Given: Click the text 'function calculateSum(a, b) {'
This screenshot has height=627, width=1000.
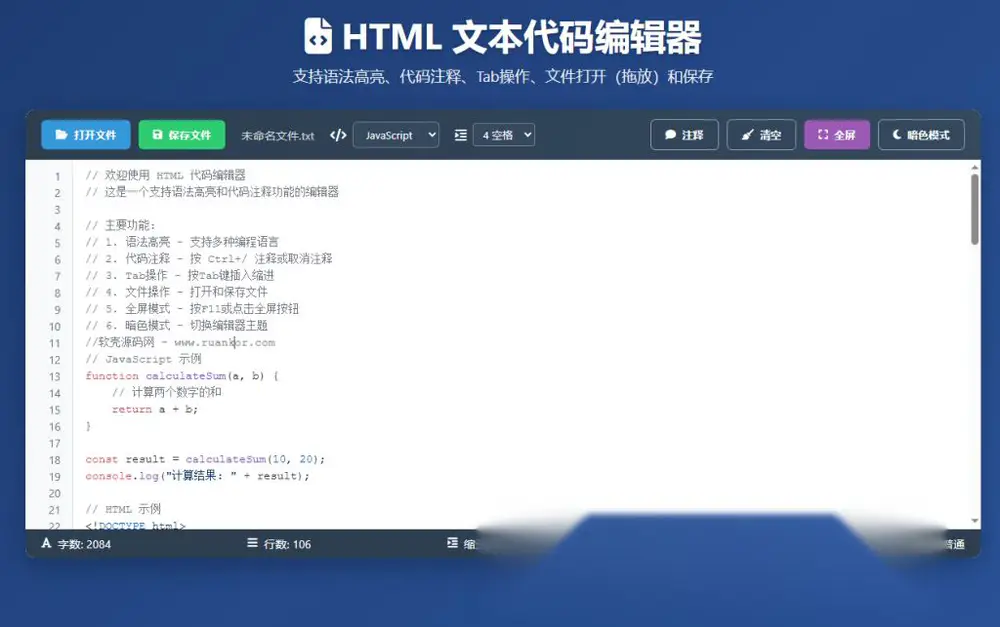Looking at the screenshot, I should click(x=182, y=376).
